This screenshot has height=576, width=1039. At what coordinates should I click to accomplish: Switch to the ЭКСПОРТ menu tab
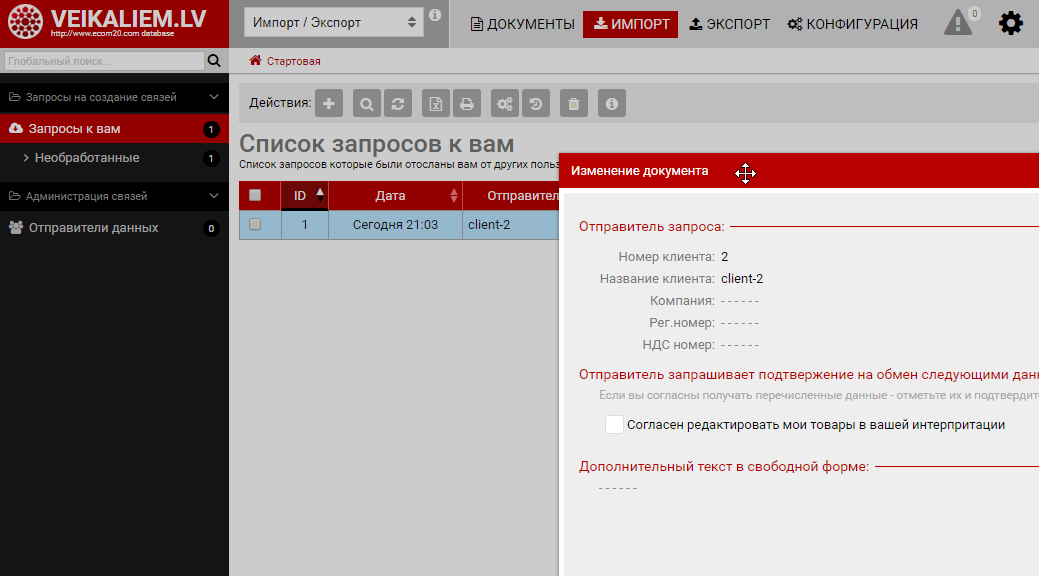[730, 24]
